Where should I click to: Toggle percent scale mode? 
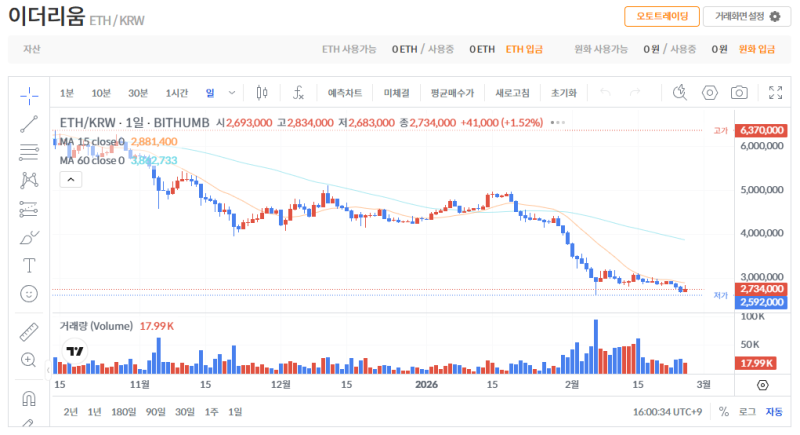[723, 412]
